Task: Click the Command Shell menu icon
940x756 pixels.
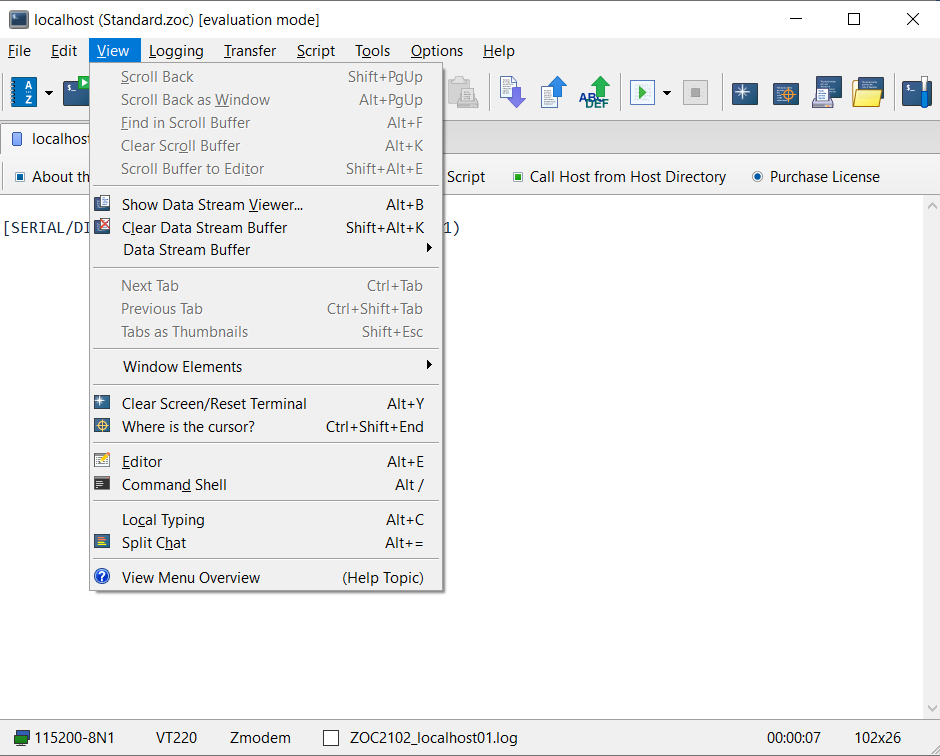Action: [x=103, y=484]
